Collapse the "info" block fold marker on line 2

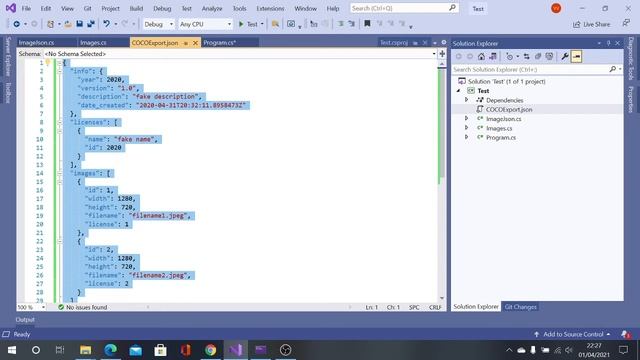point(60,71)
